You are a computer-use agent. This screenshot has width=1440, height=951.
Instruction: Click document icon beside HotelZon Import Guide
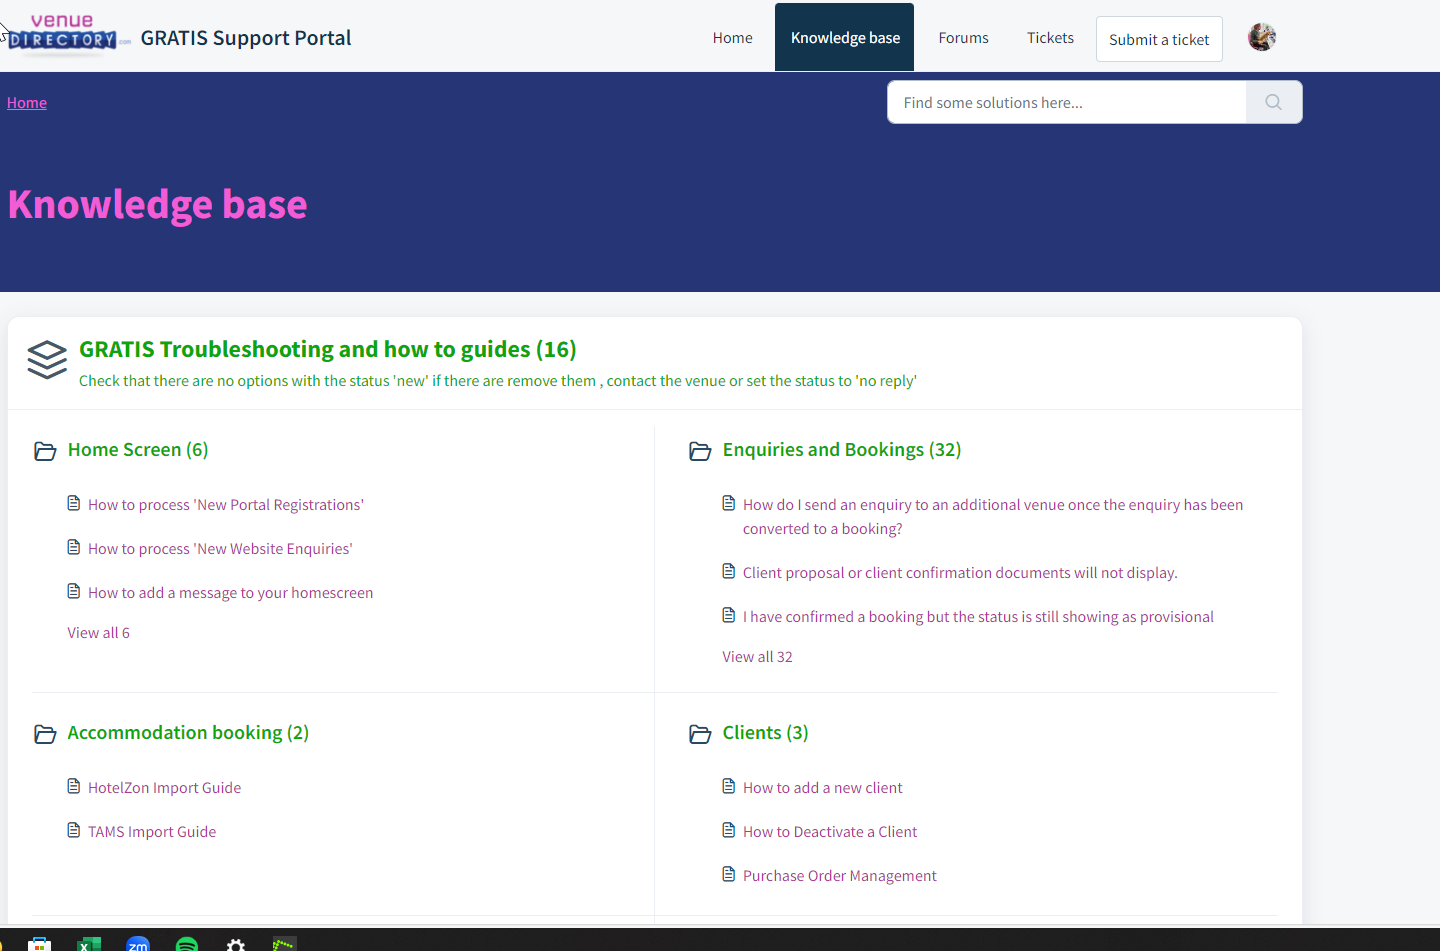[74, 786]
